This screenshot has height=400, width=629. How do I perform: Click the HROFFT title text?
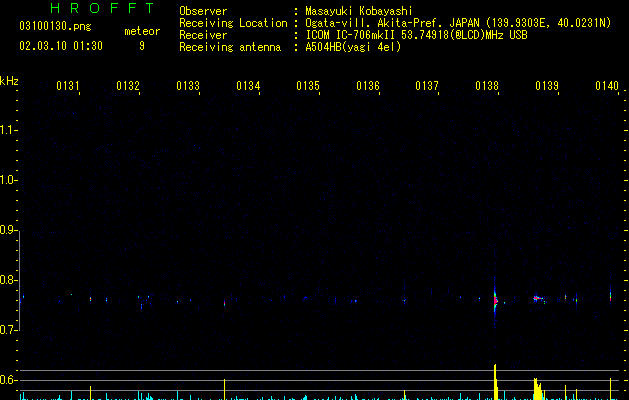(x=102, y=8)
